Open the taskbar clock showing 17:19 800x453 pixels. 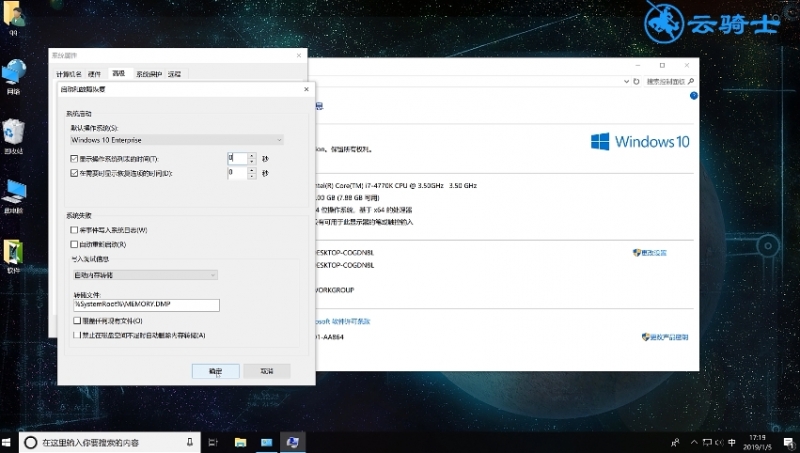coord(758,442)
